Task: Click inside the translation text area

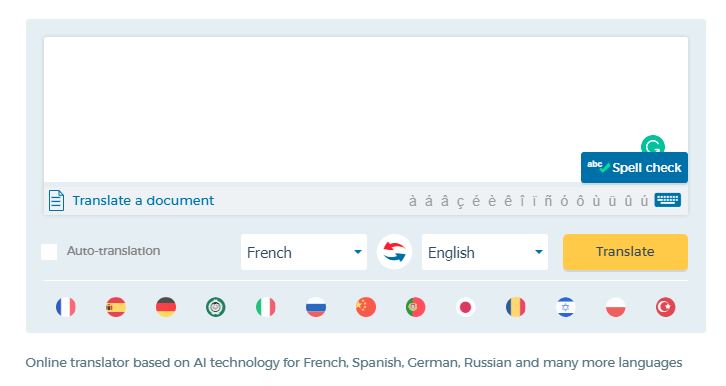Action: tap(366, 110)
